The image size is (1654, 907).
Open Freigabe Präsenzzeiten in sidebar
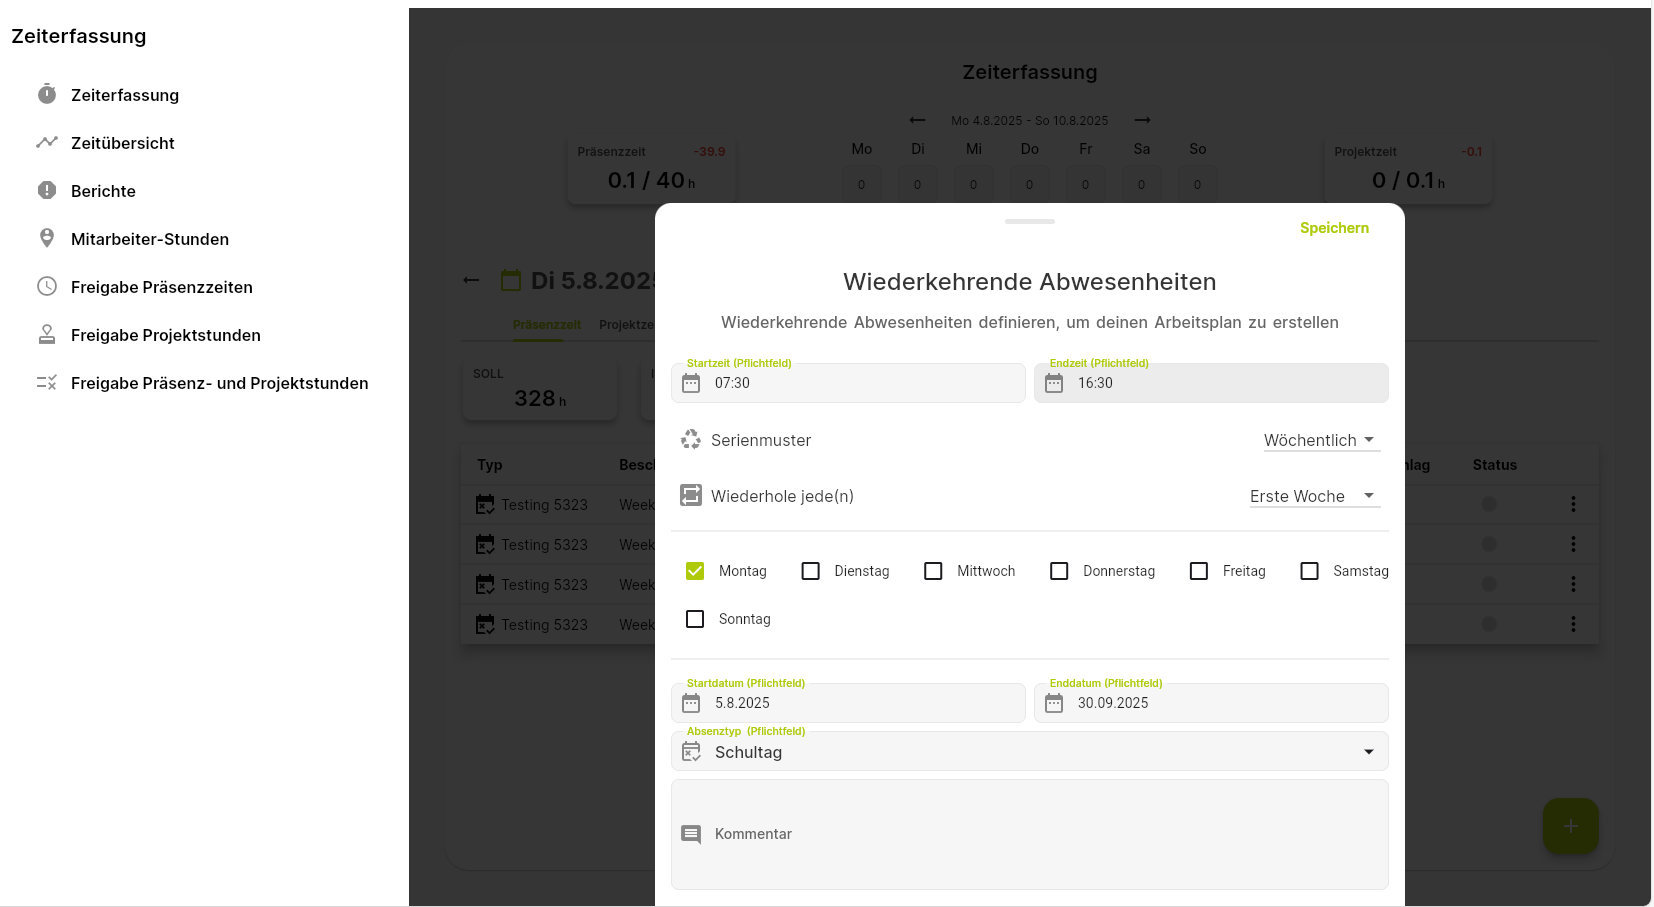162,287
